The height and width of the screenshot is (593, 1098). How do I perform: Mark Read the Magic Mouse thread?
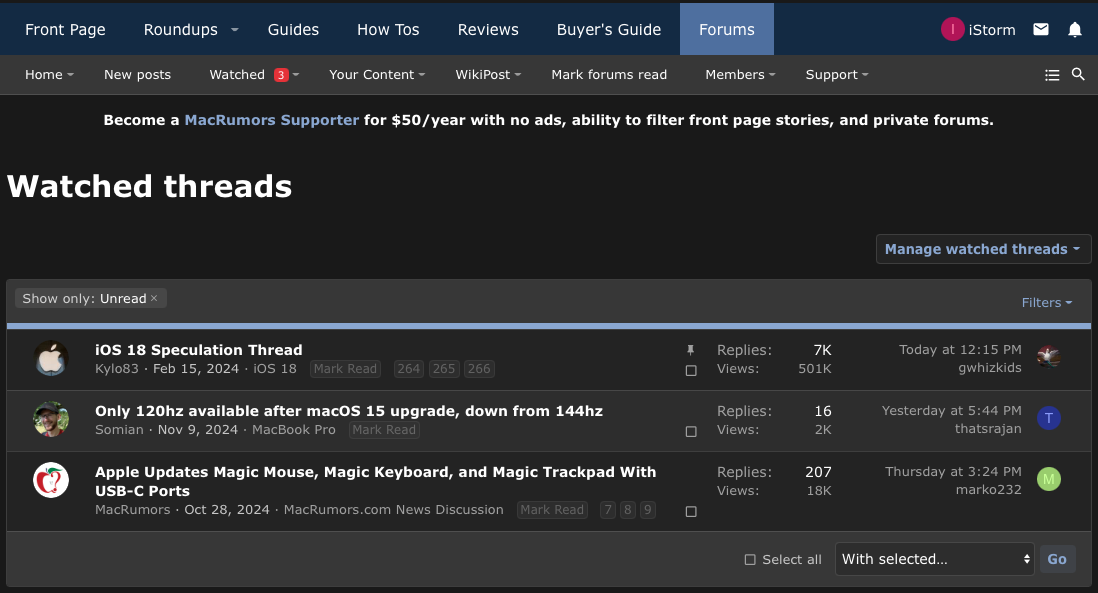(552, 510)
